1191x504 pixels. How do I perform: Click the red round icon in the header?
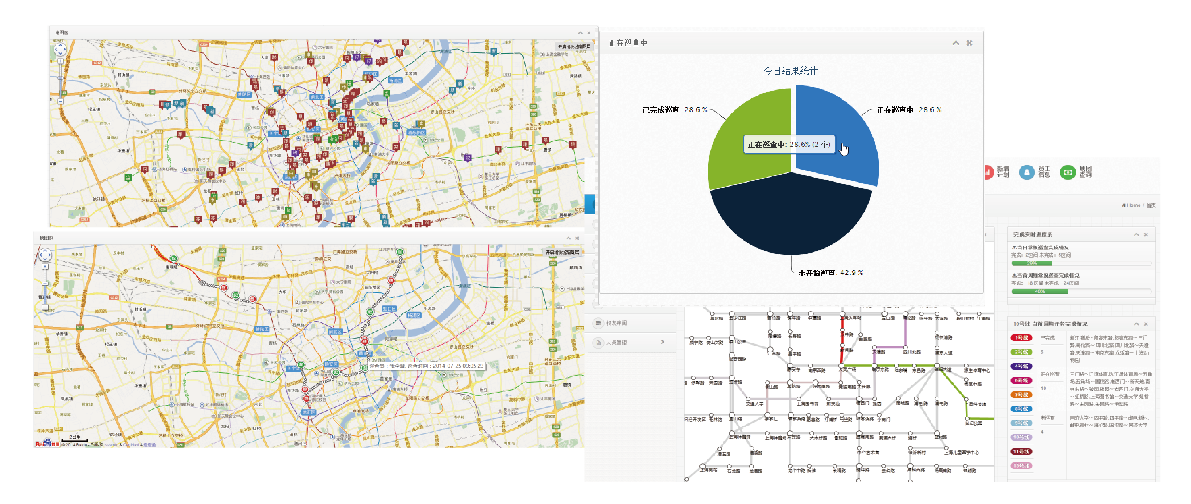tap(987, 173)
